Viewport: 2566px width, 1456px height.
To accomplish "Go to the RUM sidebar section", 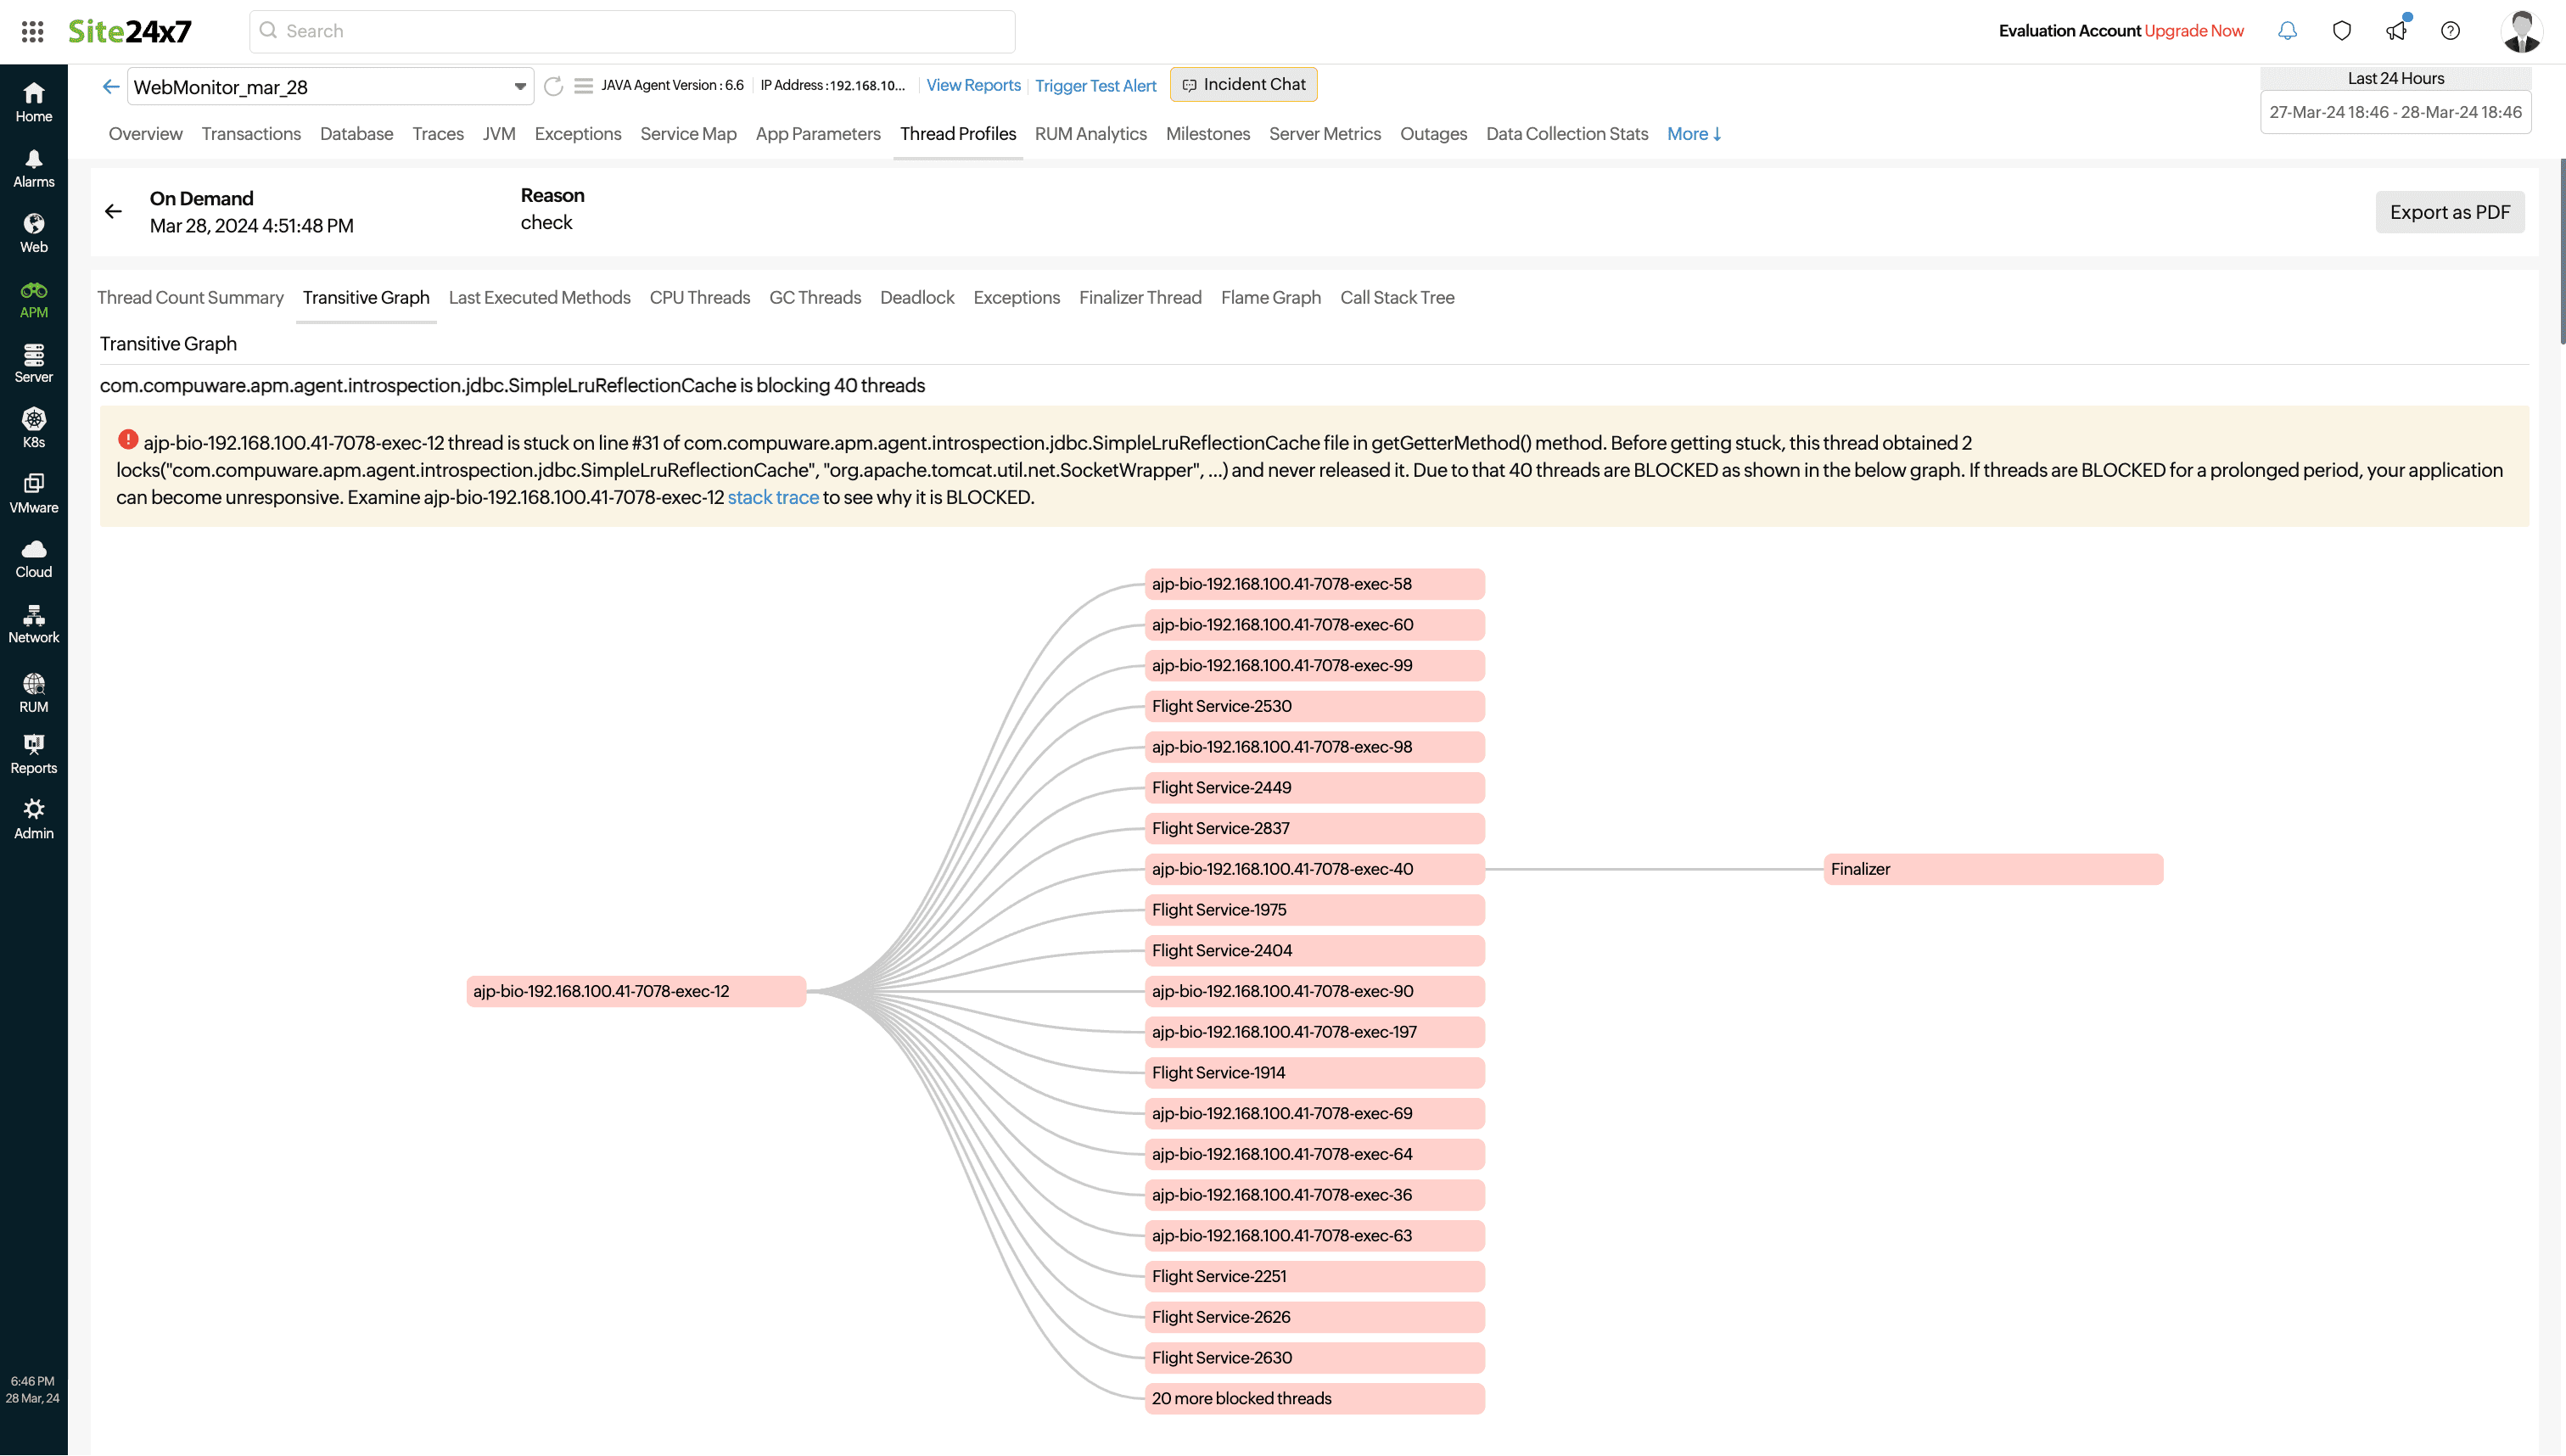I will 33,693.
